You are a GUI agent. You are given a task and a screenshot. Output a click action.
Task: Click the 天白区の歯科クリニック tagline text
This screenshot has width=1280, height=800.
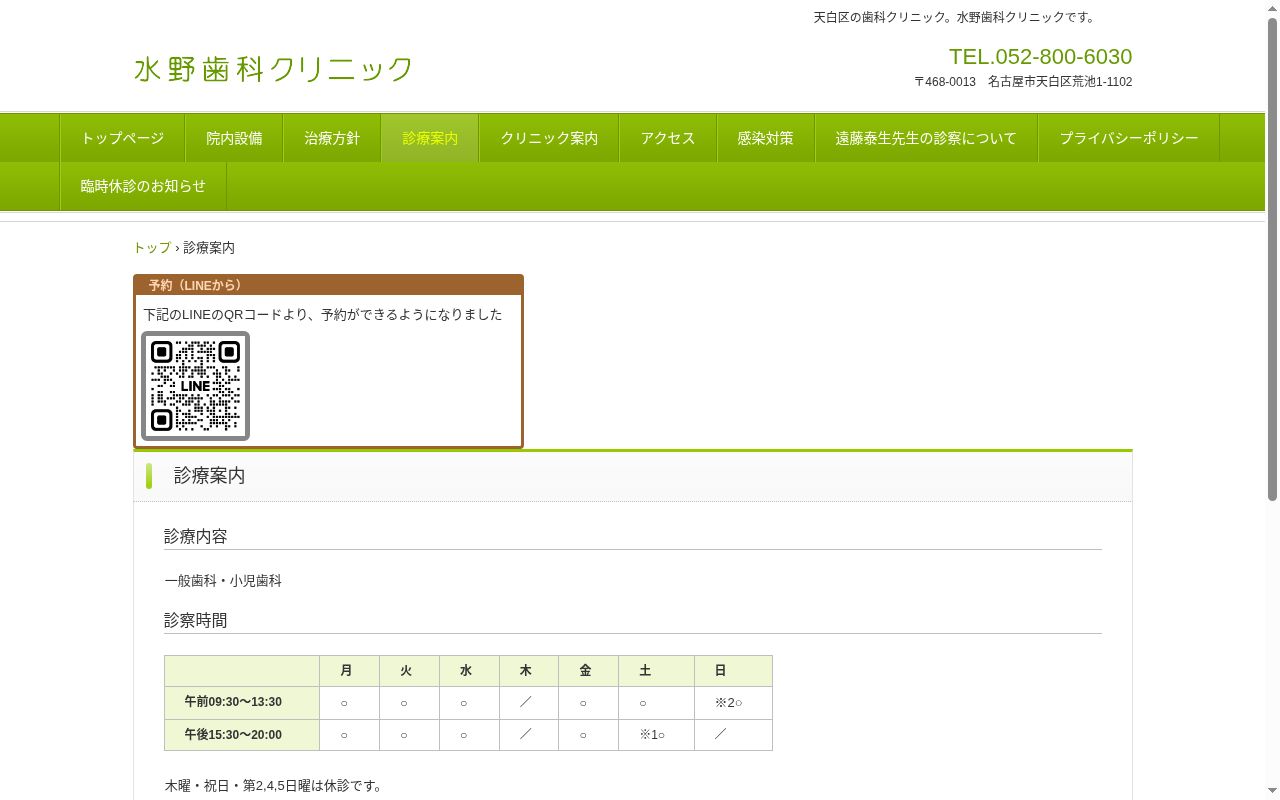956,17
